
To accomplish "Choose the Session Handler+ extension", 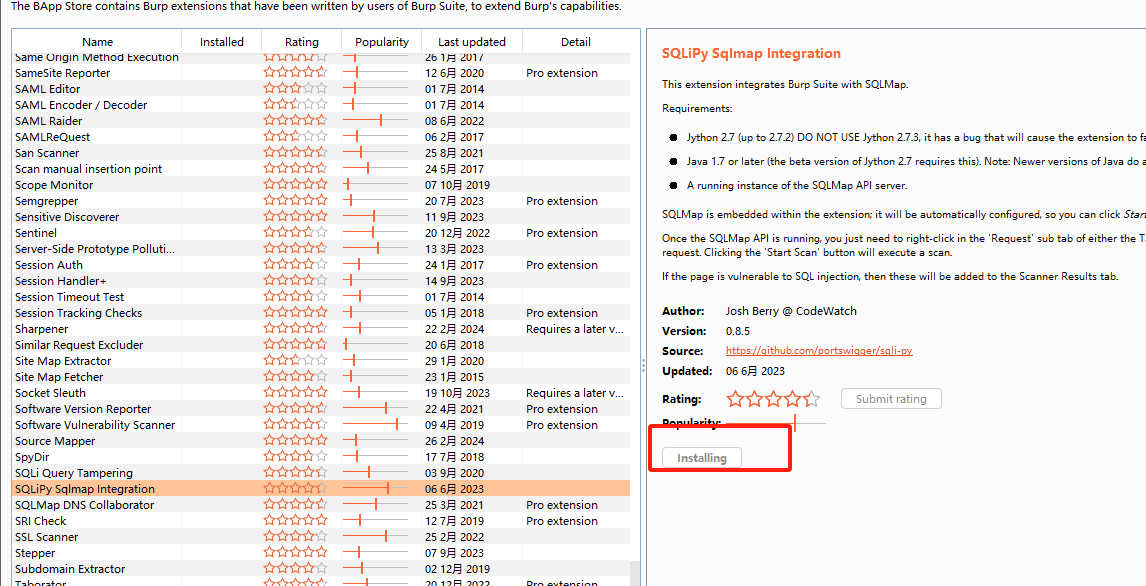I will pyautogui.click(x=322, y=281).
